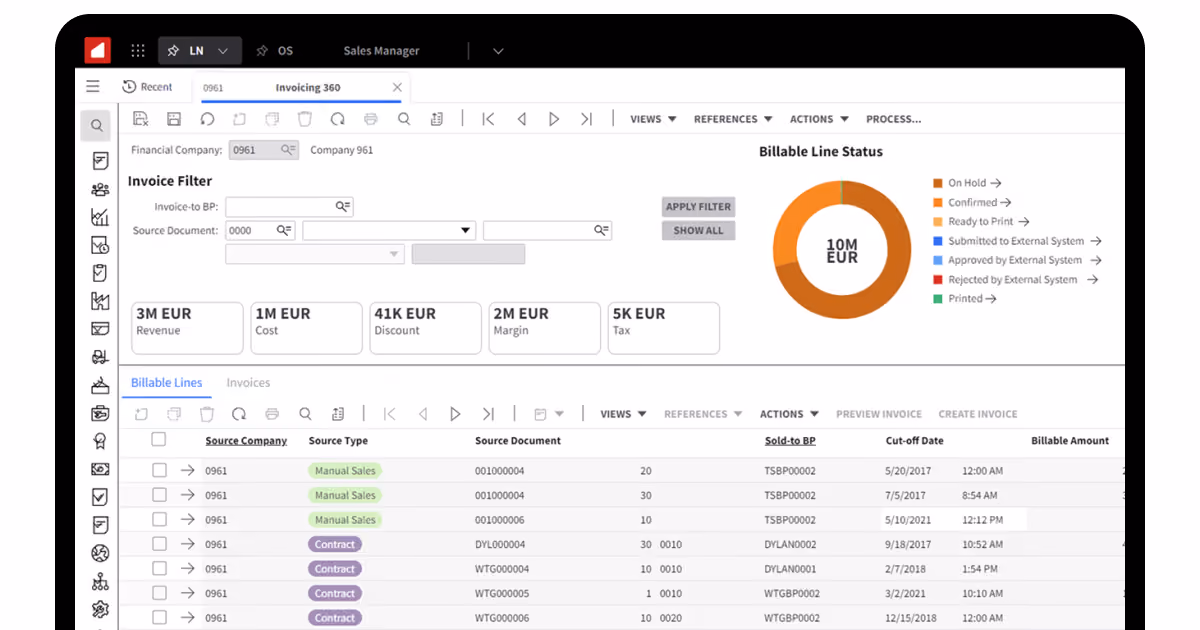Select the Invoicing 360 tab
1200x630 pixels.
click(301, 88)
